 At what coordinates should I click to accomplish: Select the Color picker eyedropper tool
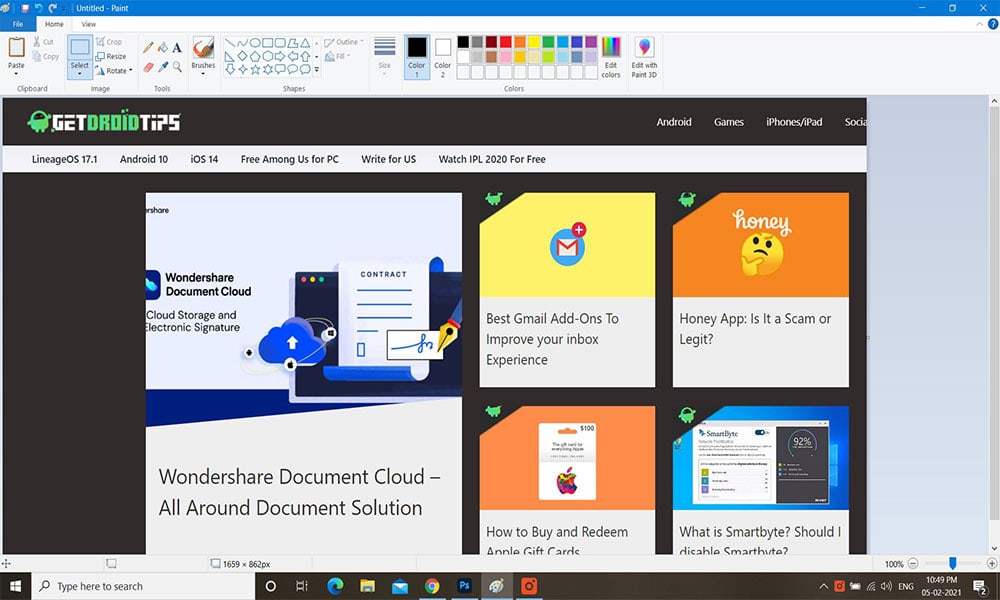pyautogui.click(x=163, y=67)
